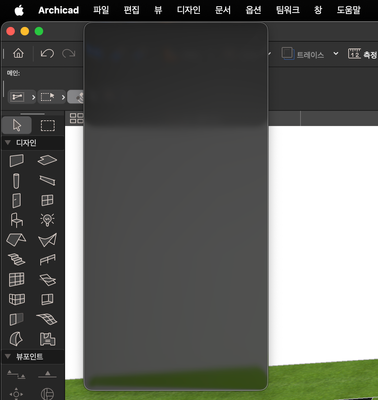Click the toolbox panel grip handle
Viewport: 378px width, 400px height.
[x=32, y=114]
